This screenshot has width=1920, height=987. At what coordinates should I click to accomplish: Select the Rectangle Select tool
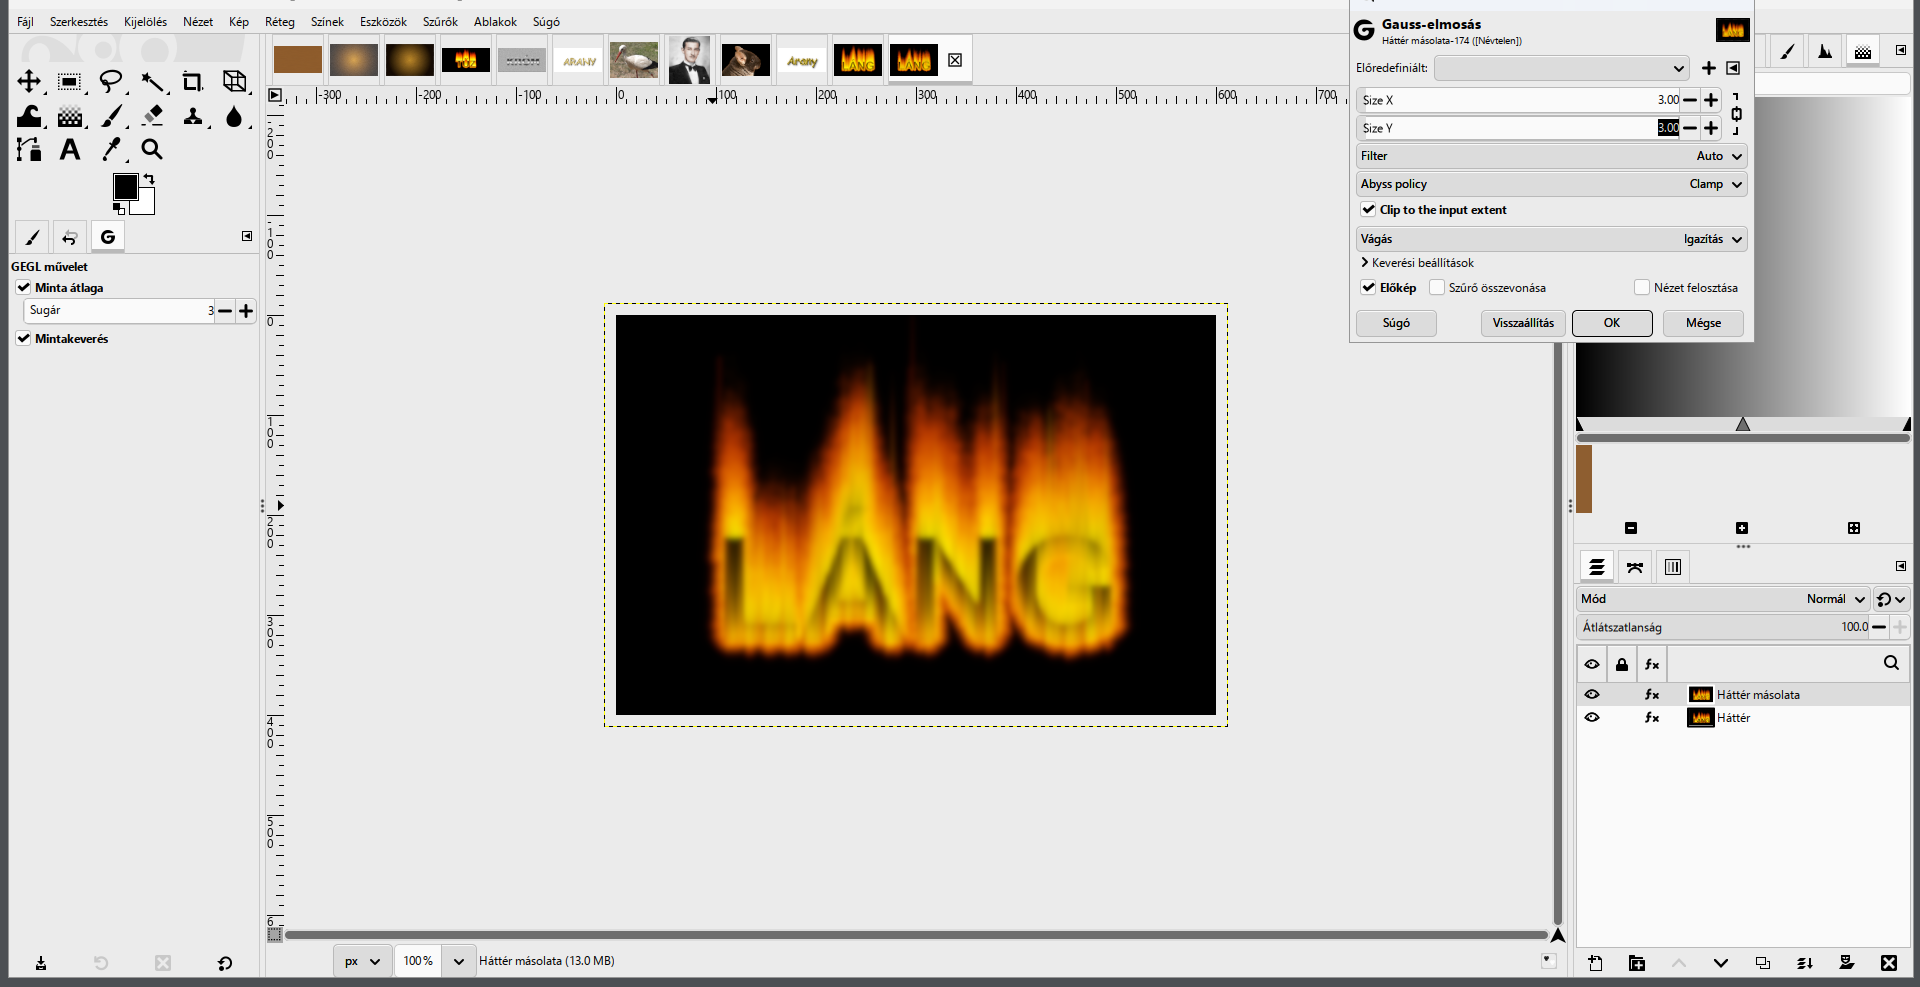(x=69, y=81)
